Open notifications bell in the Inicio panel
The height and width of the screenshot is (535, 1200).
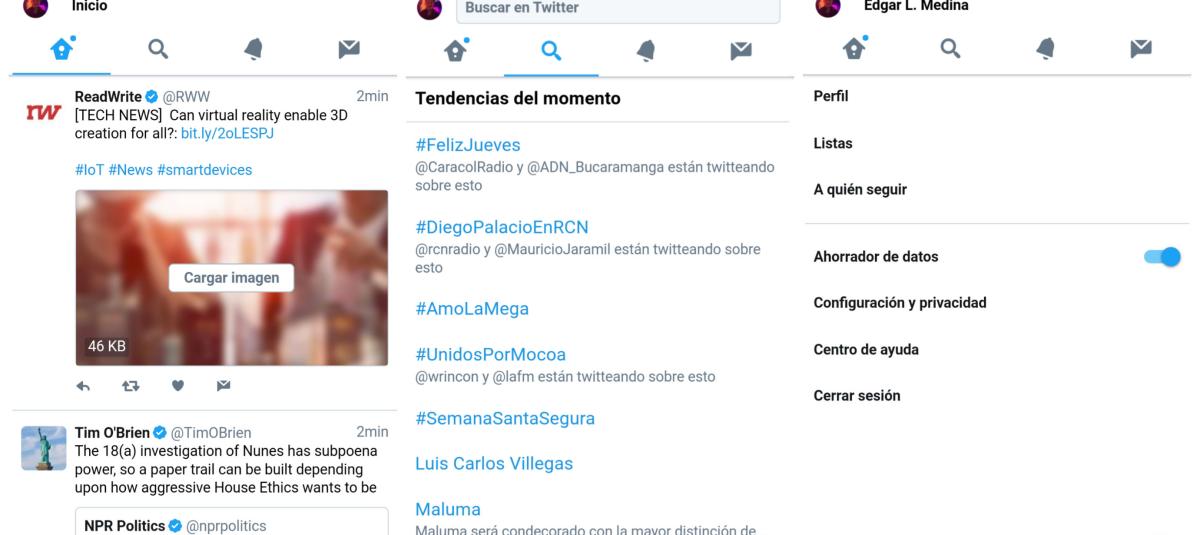253,50
